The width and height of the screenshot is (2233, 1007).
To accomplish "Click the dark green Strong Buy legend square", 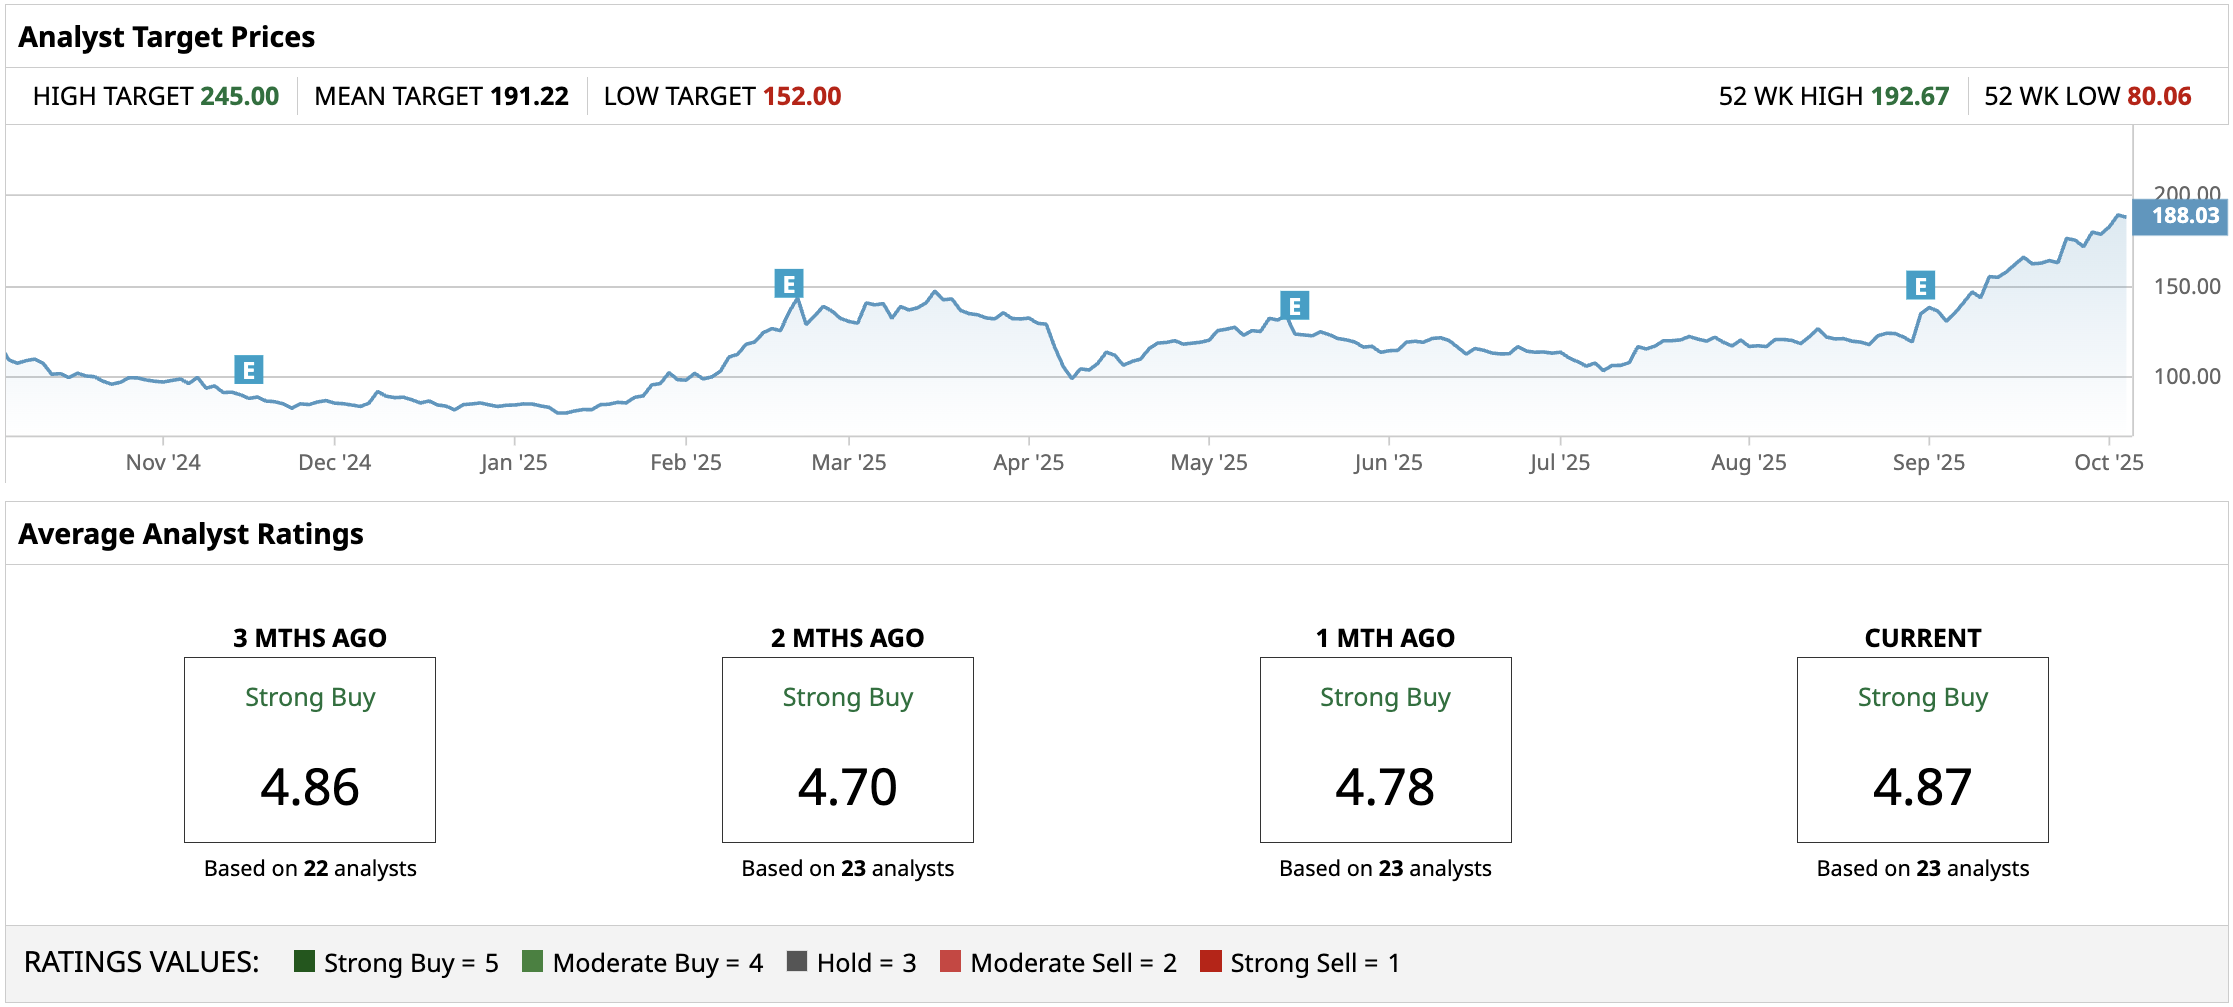I will click(x=305, y=961).
